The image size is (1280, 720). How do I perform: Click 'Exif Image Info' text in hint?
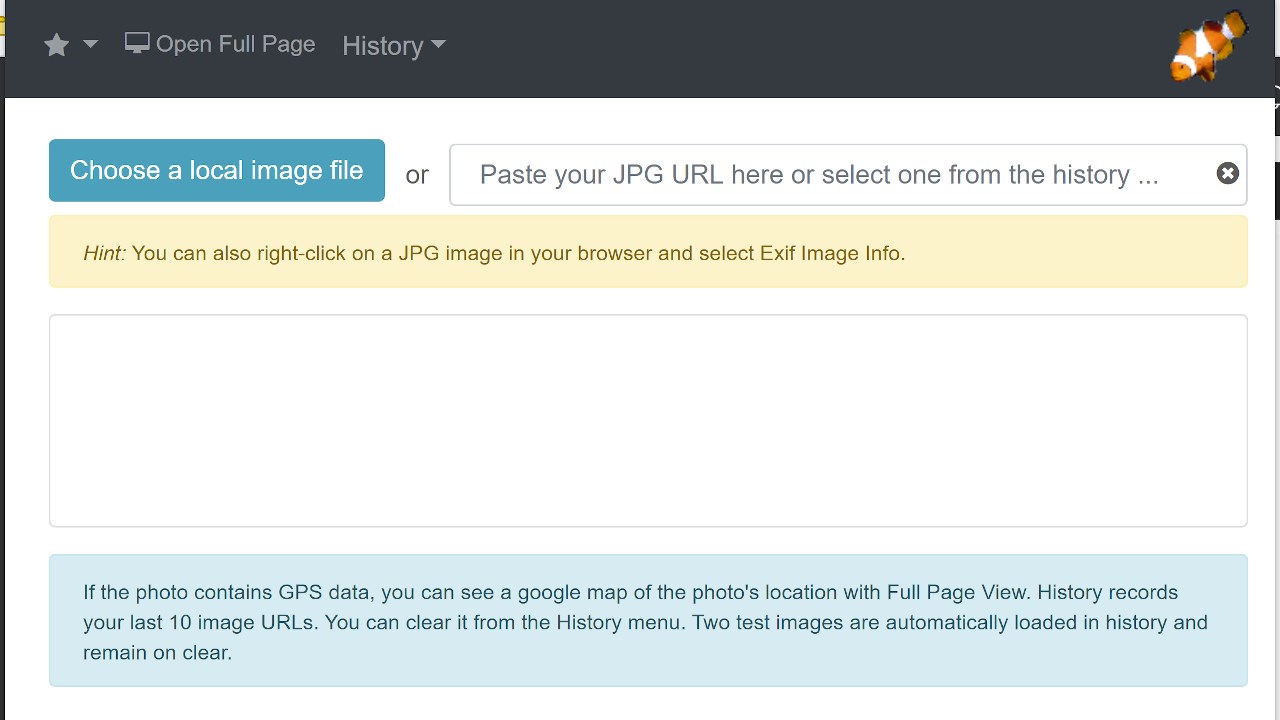pos(827,254)
